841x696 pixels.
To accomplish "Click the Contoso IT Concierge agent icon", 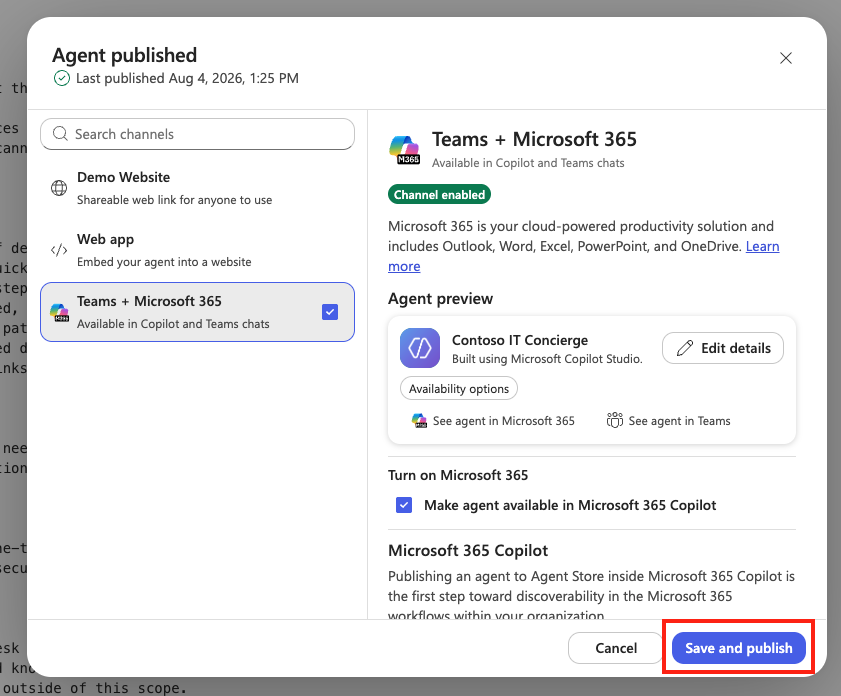I will pyautogui.click(x=420, y=348).
